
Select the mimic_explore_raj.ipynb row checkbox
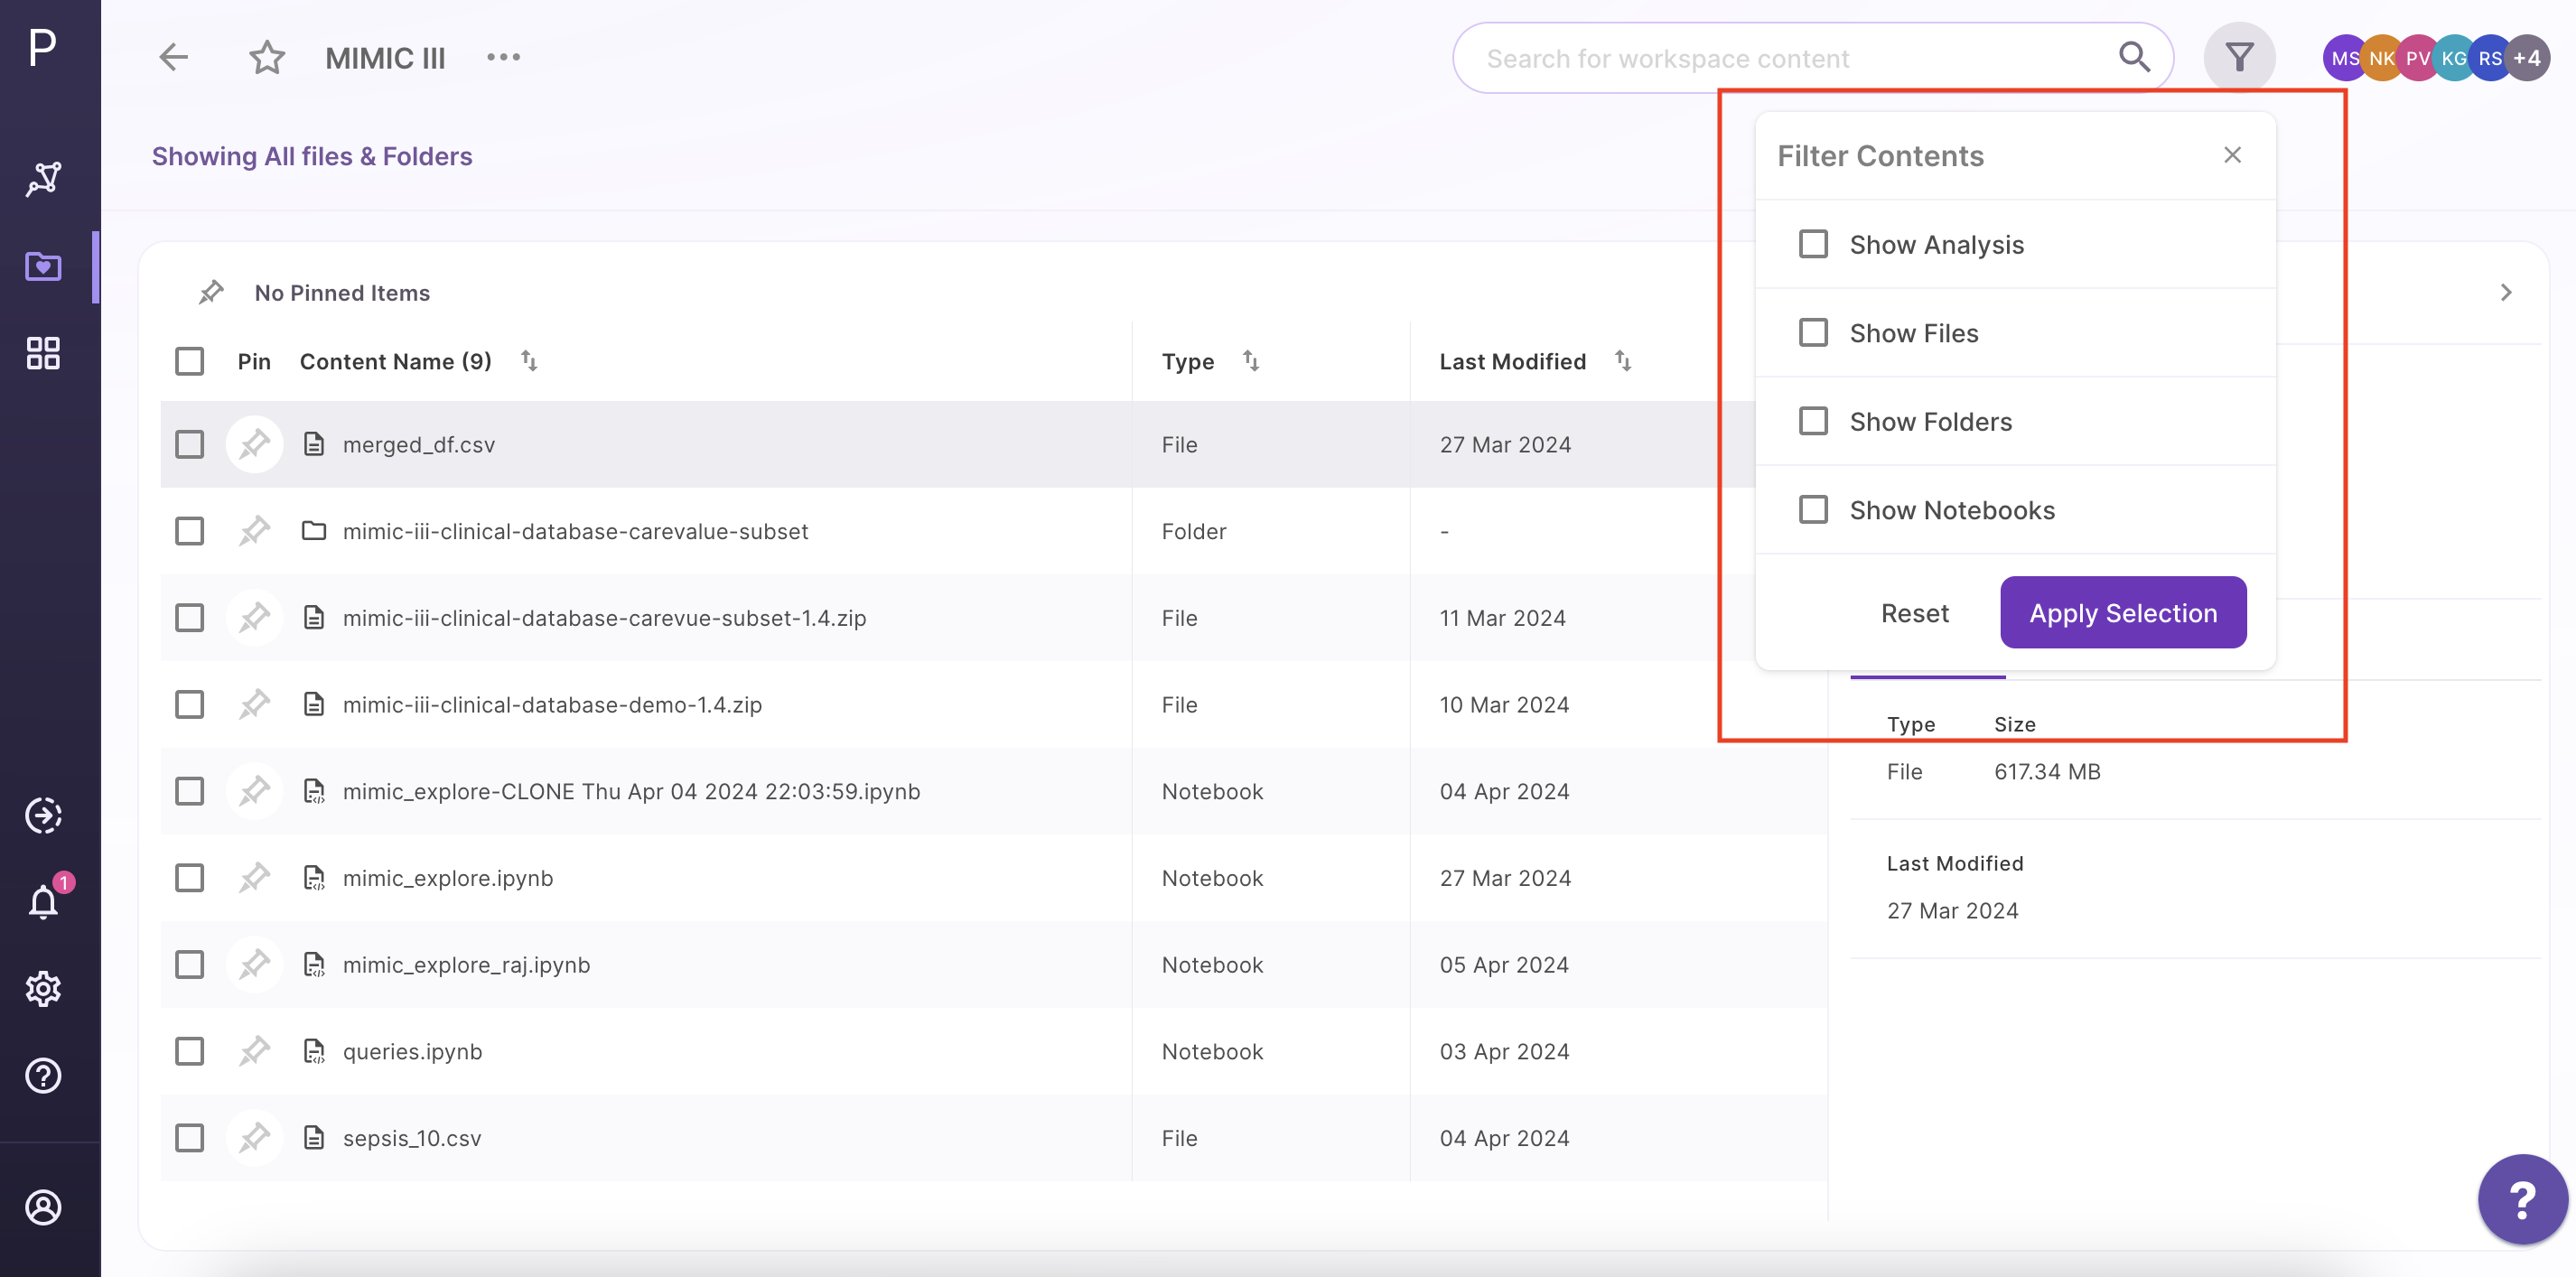189,964
